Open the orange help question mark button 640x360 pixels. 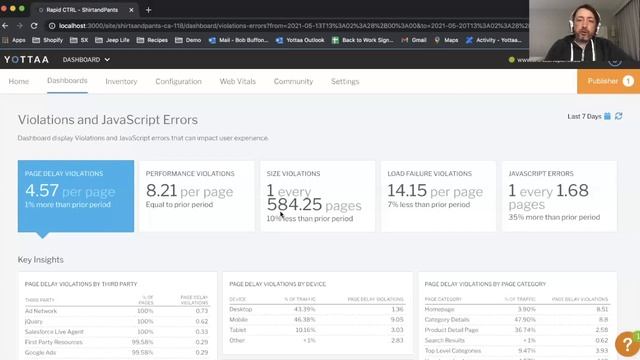click(x=627, y=344)
